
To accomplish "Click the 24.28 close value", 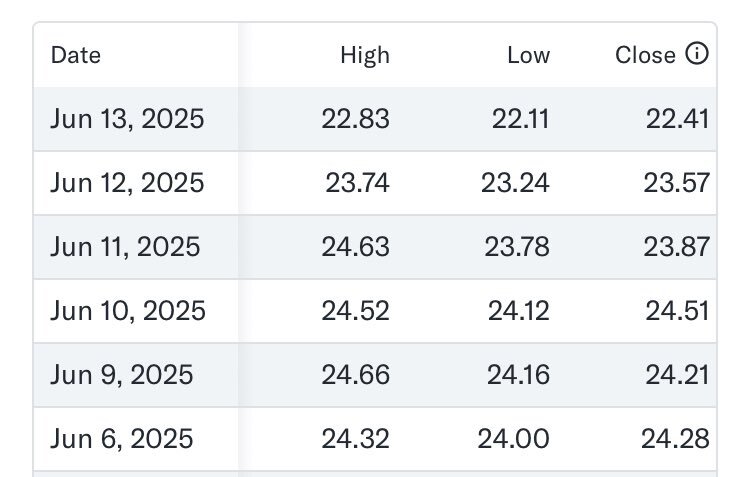I will pos(675,439).
